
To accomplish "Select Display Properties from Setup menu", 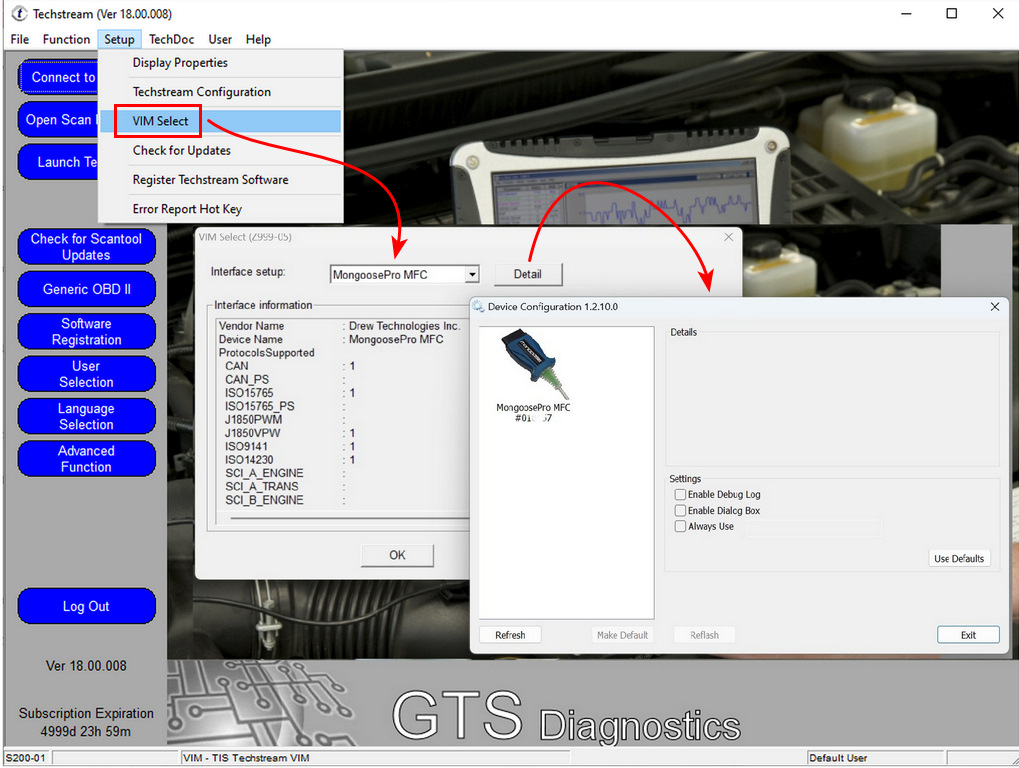I will (x=221, y=63).
